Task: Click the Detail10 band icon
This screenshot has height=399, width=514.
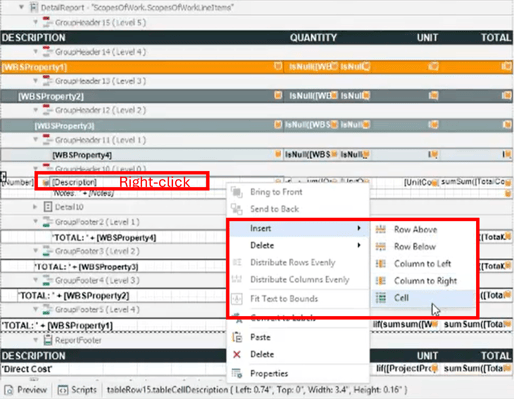Action: tap(48, 207)
